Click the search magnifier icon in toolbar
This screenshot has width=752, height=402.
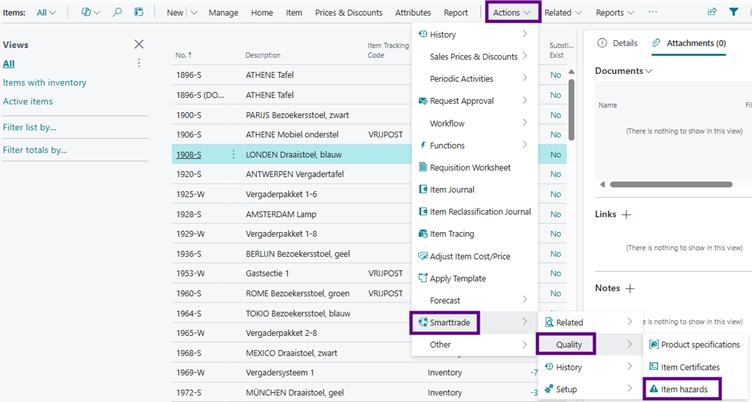pos(117,12)
